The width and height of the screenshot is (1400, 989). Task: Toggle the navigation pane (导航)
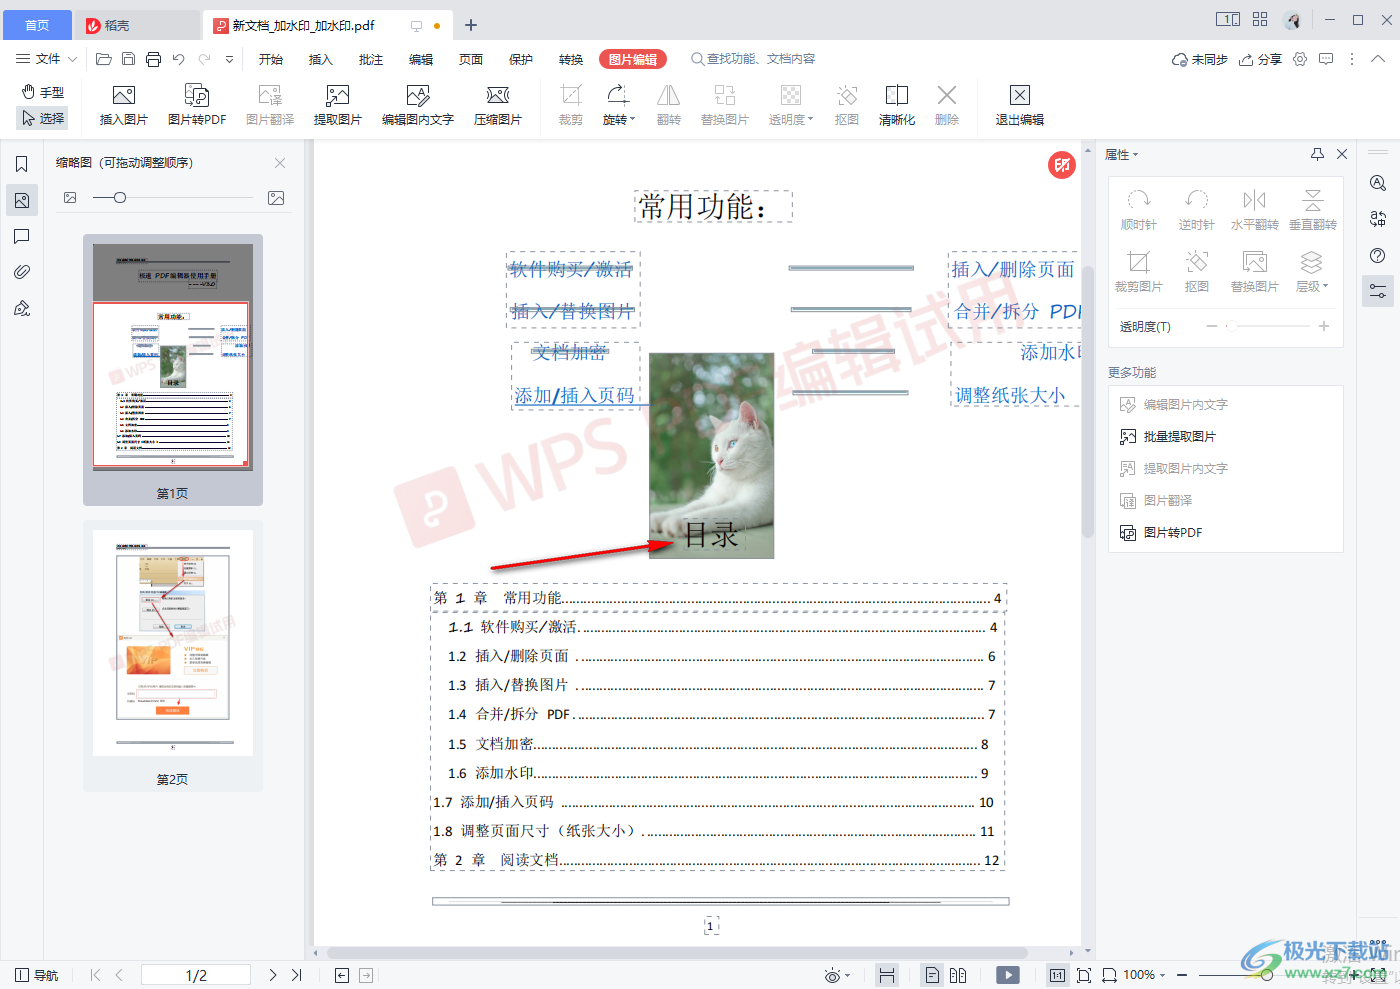point(37,975)
